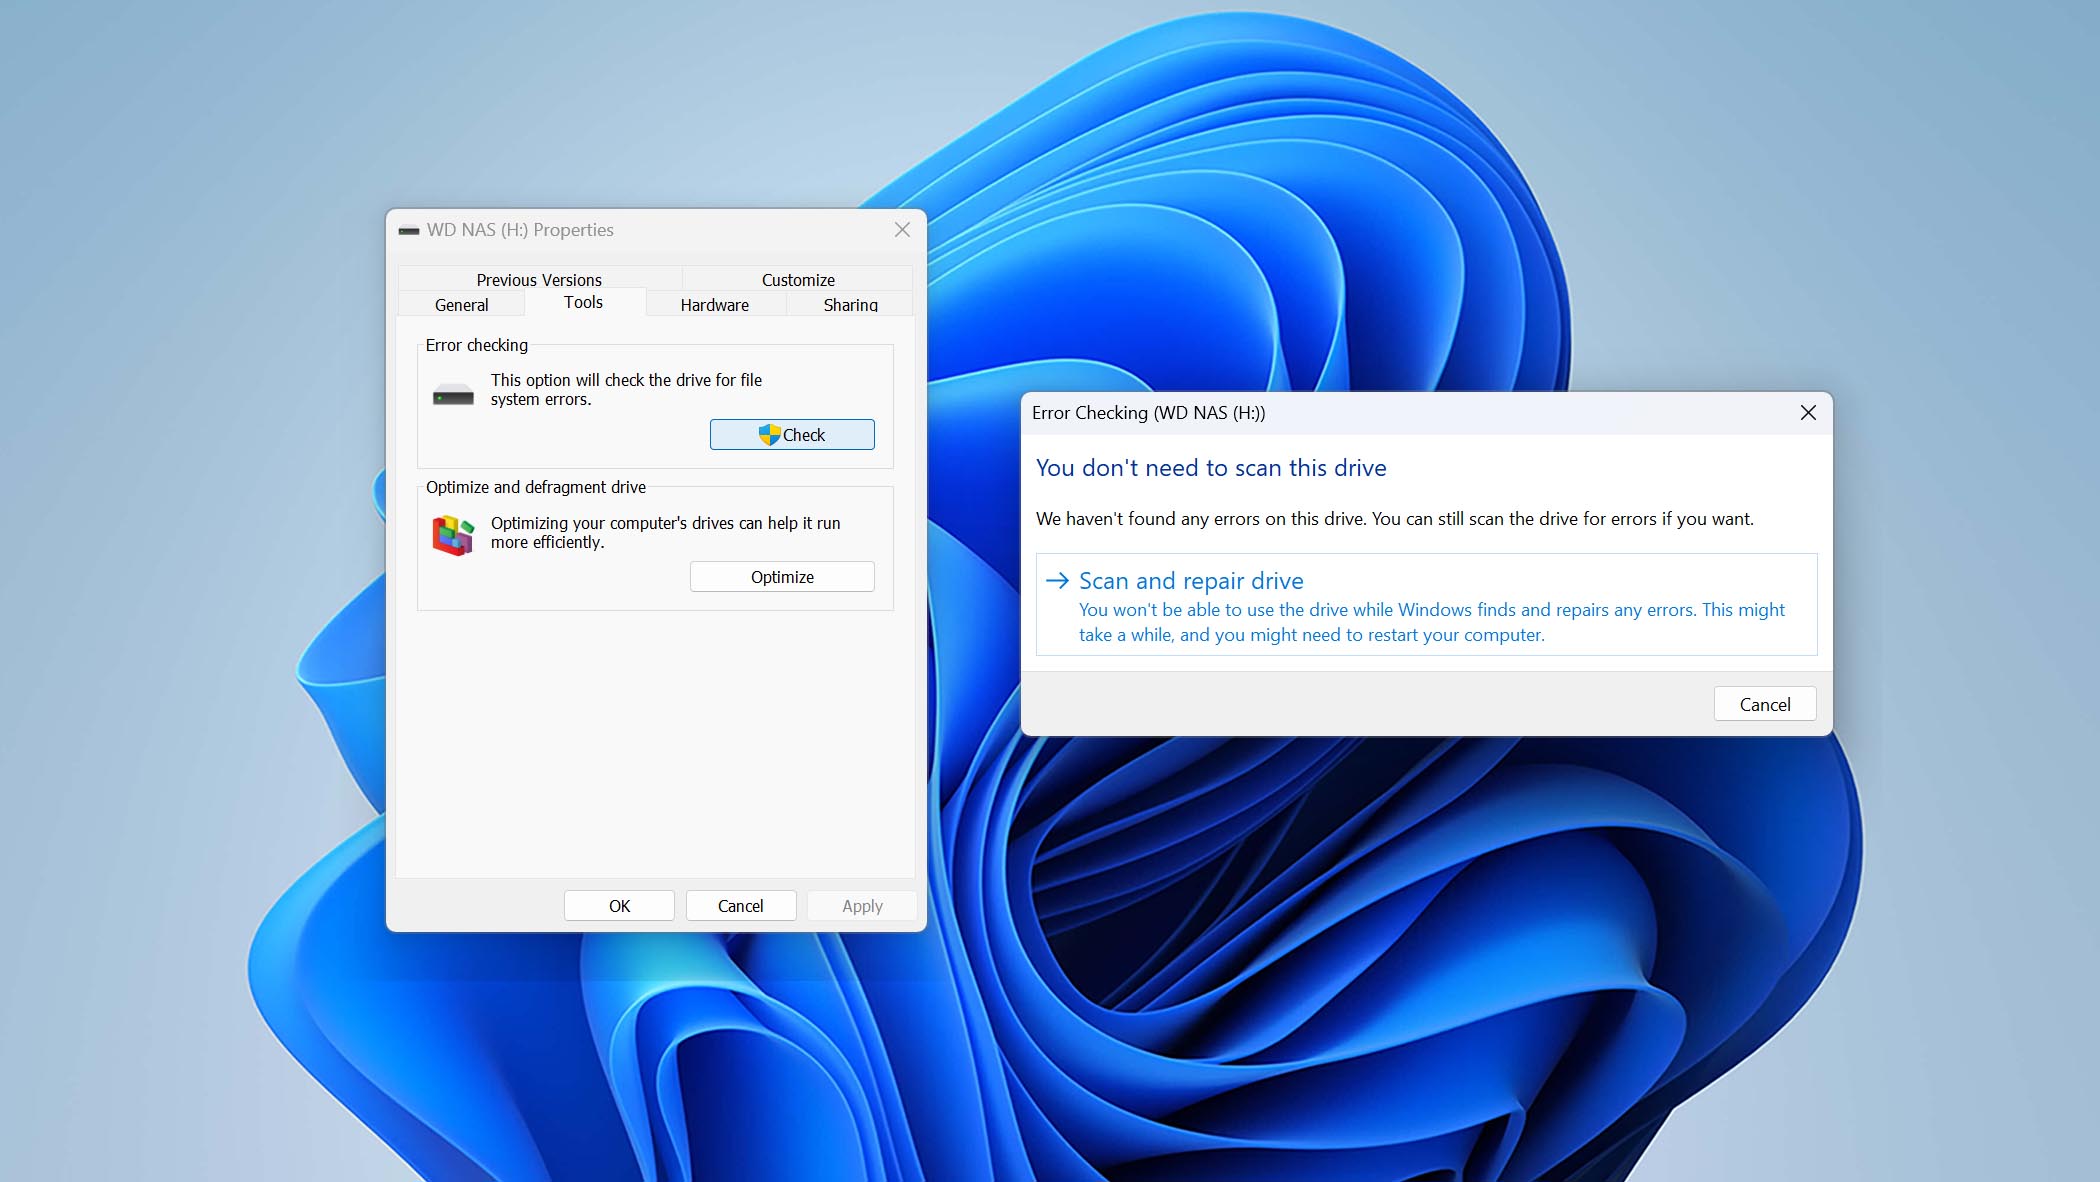Click the 'You don't need to scan this drive' heading
The width and height of the screenshot is (2100, 1182).
click(x=1211, y=467)
